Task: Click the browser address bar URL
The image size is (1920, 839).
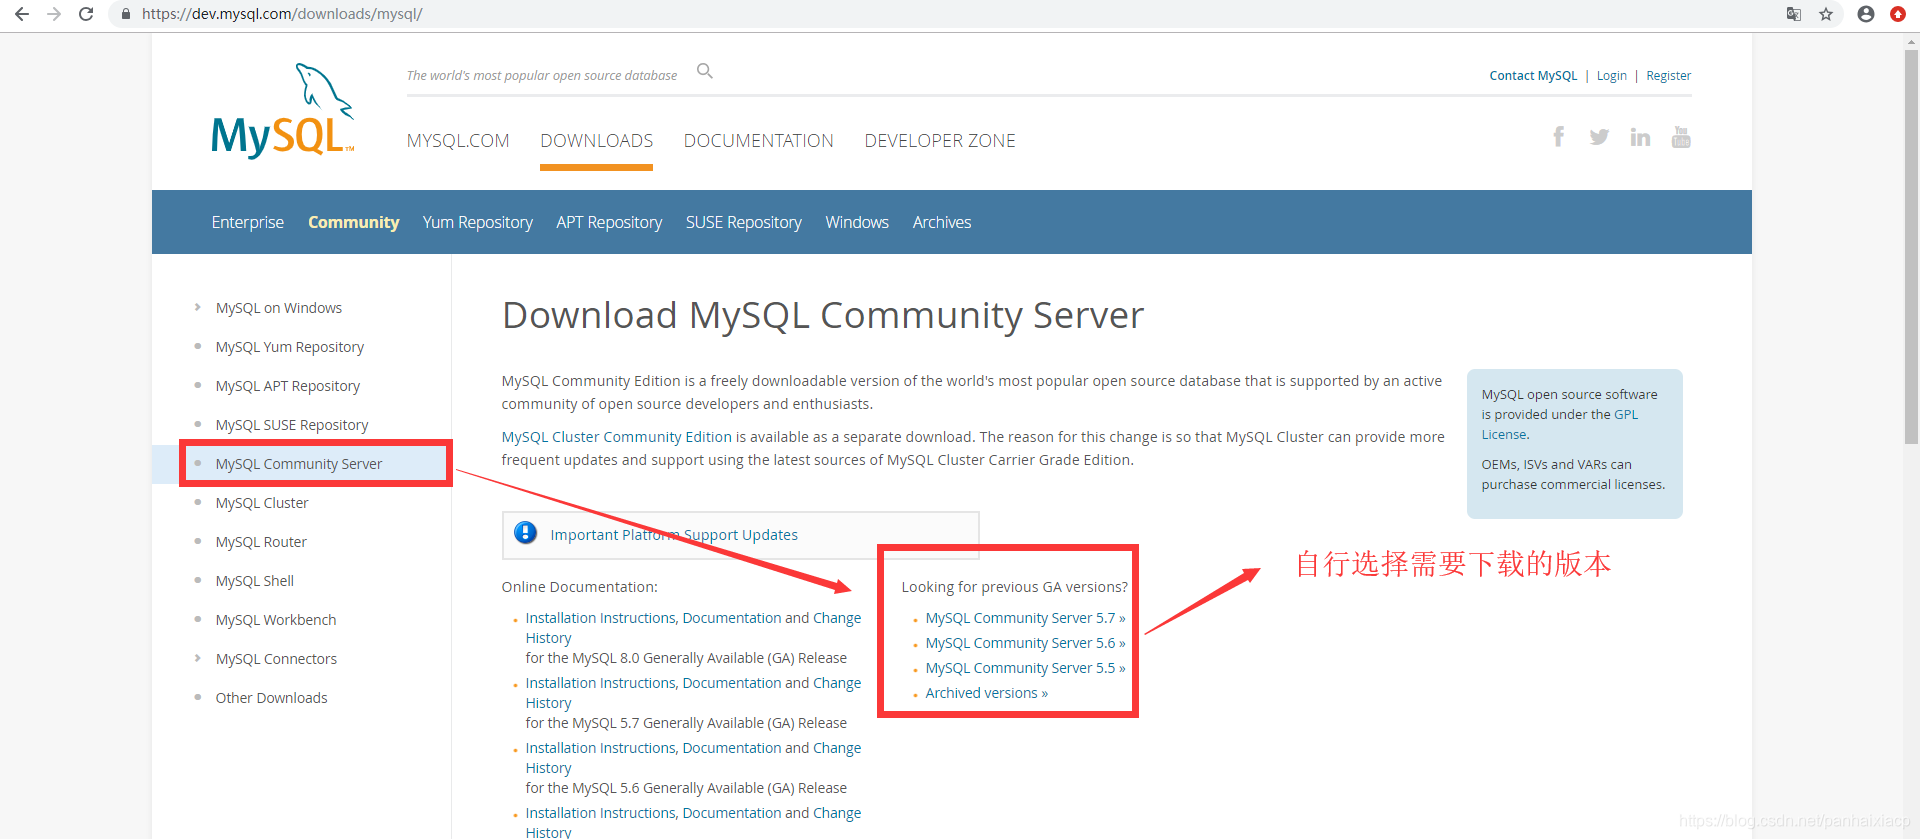Action: click(x=282, y=14)
